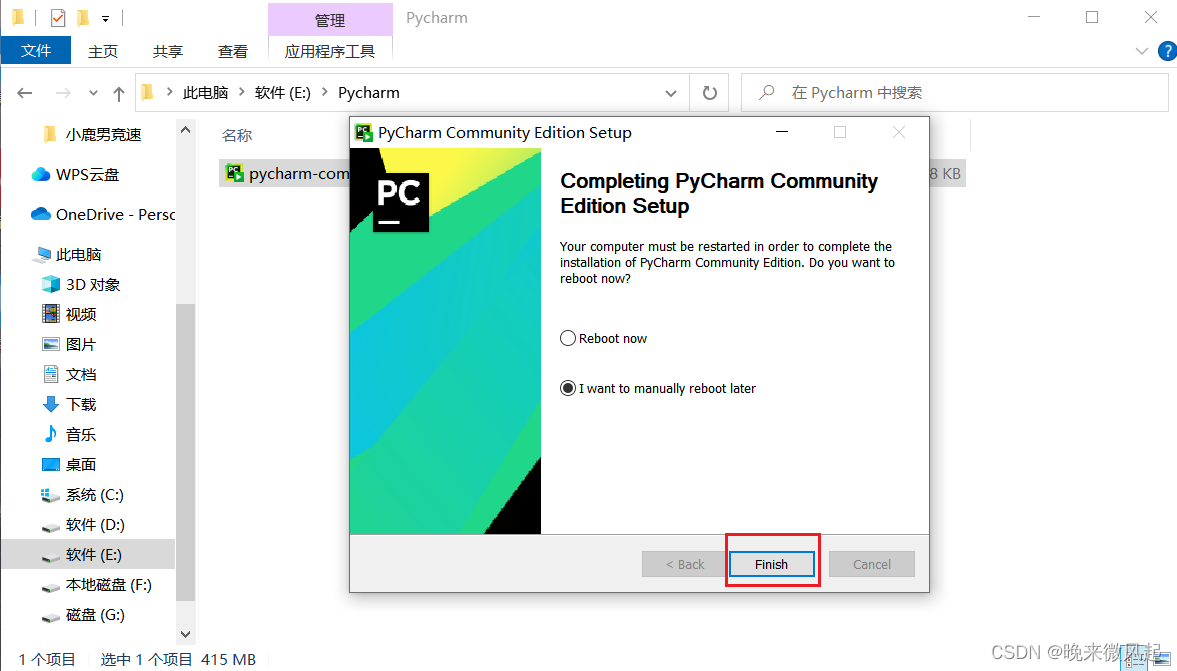1177x671 pixels.
Task: Click the Explorer folder icon in title bar
Action: click(x=18, y=17)
